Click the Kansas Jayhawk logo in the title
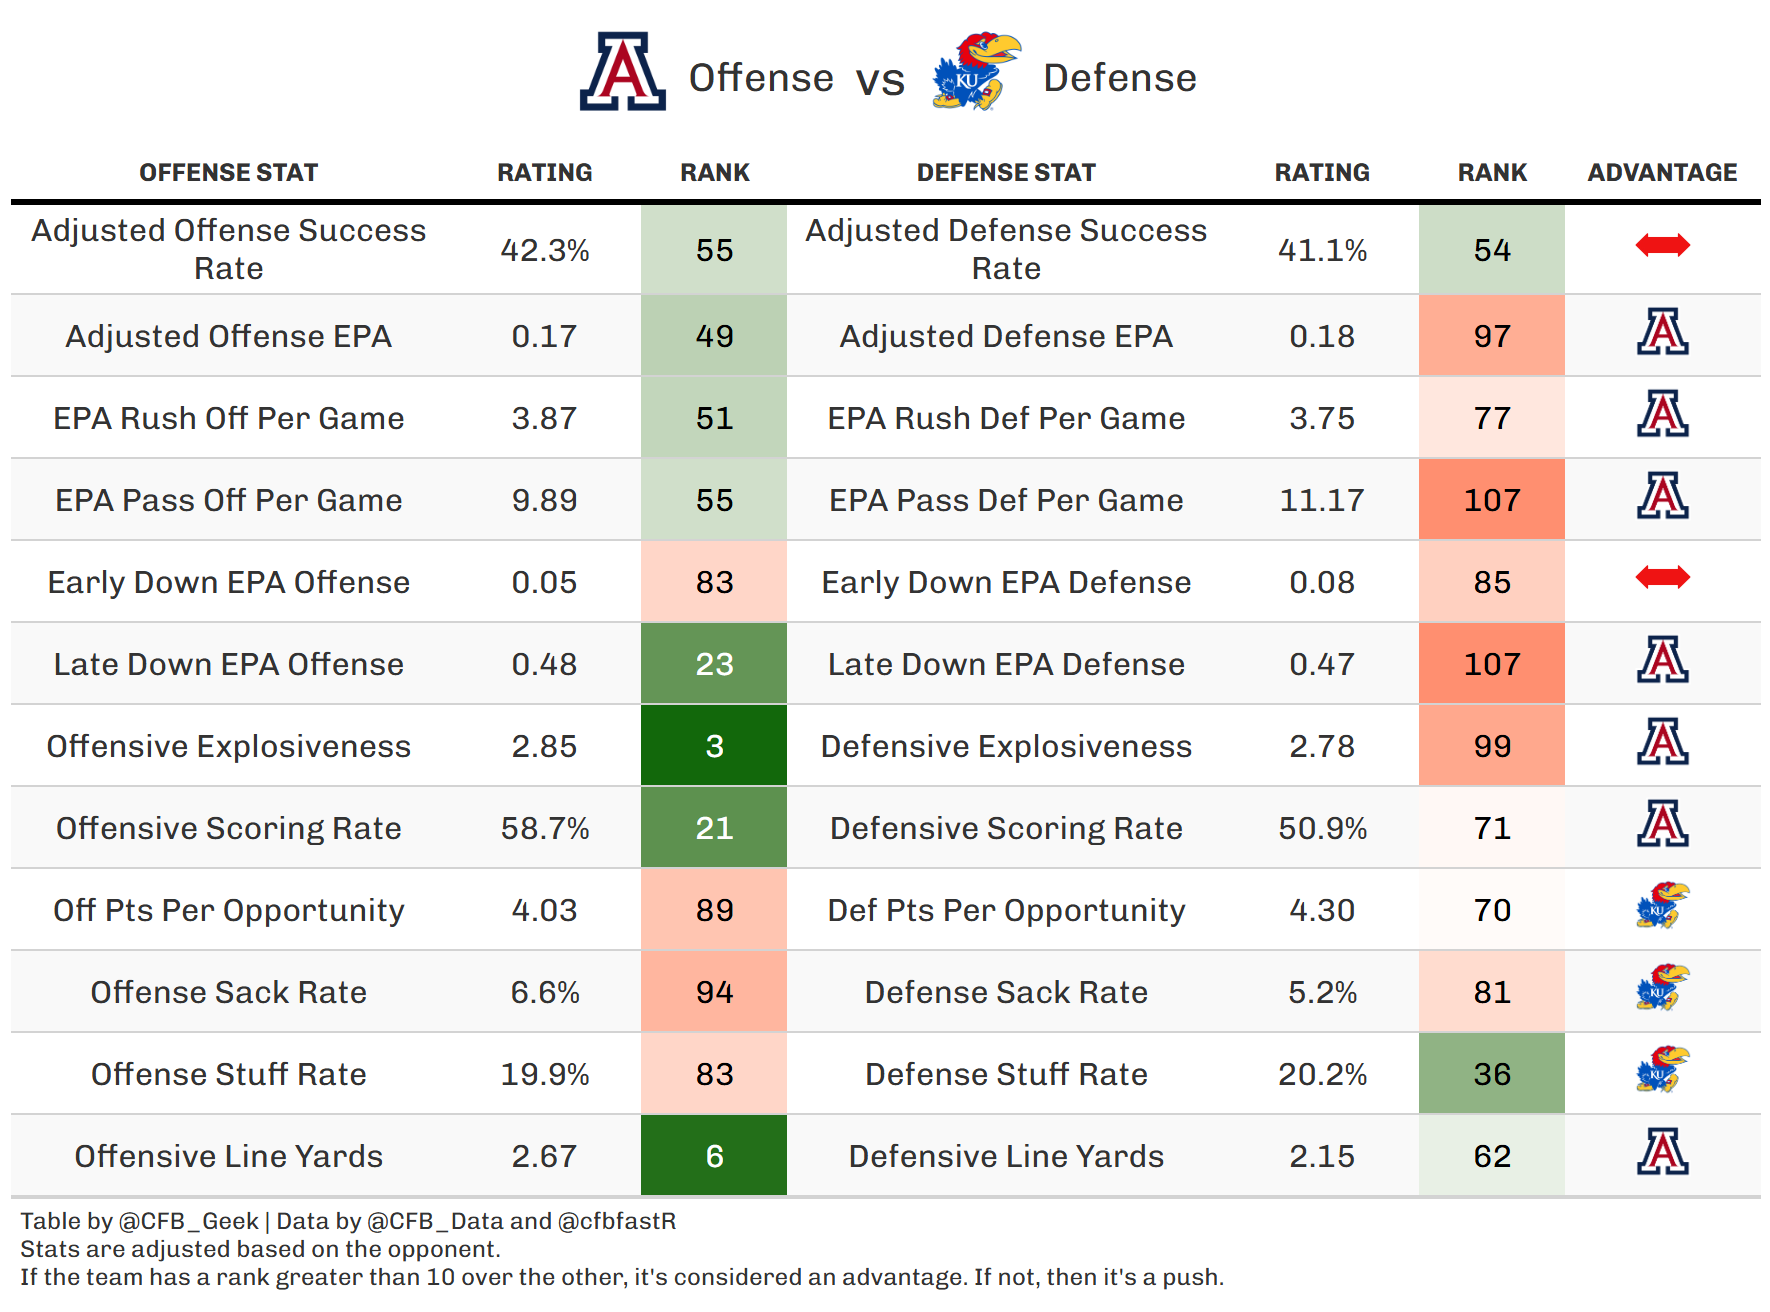Screen dimensions: 1770x1312 tap(975, 72)
